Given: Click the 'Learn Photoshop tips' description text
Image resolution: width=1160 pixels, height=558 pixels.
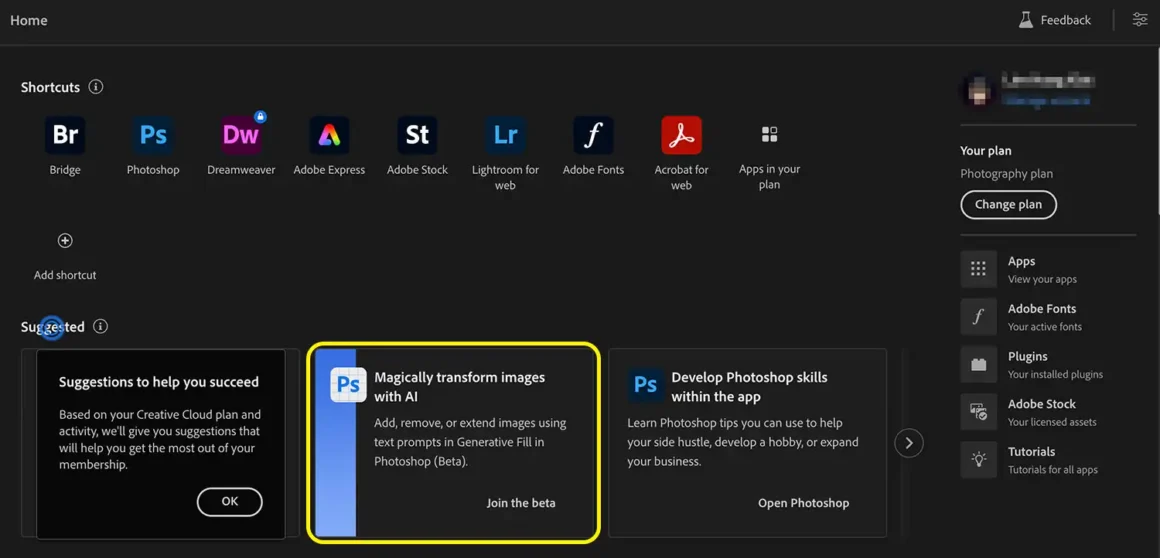Looking at the screenshot, I should pos(743,443).
